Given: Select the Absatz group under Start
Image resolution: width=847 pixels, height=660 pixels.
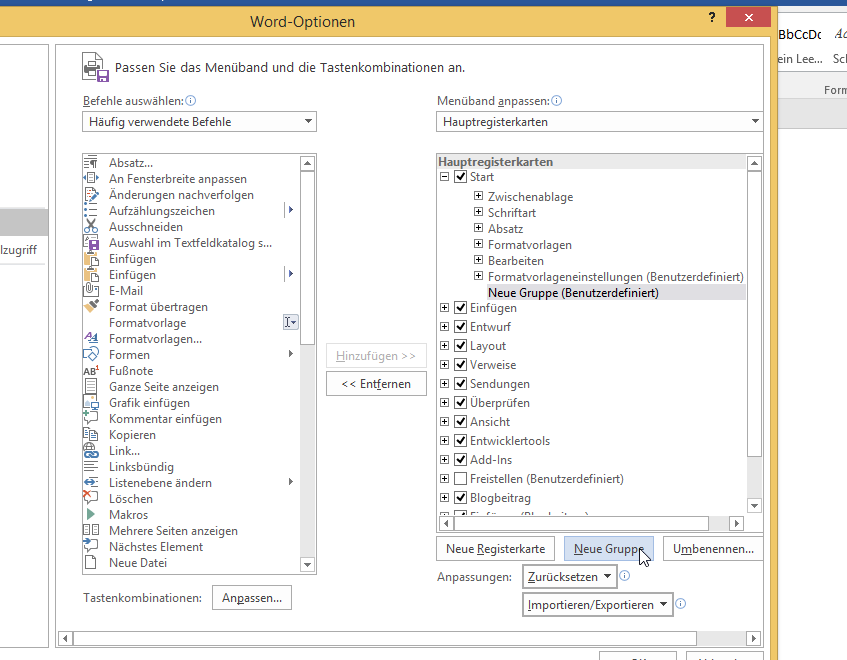Looking at the screenshot, I should [x=505, y=229].
